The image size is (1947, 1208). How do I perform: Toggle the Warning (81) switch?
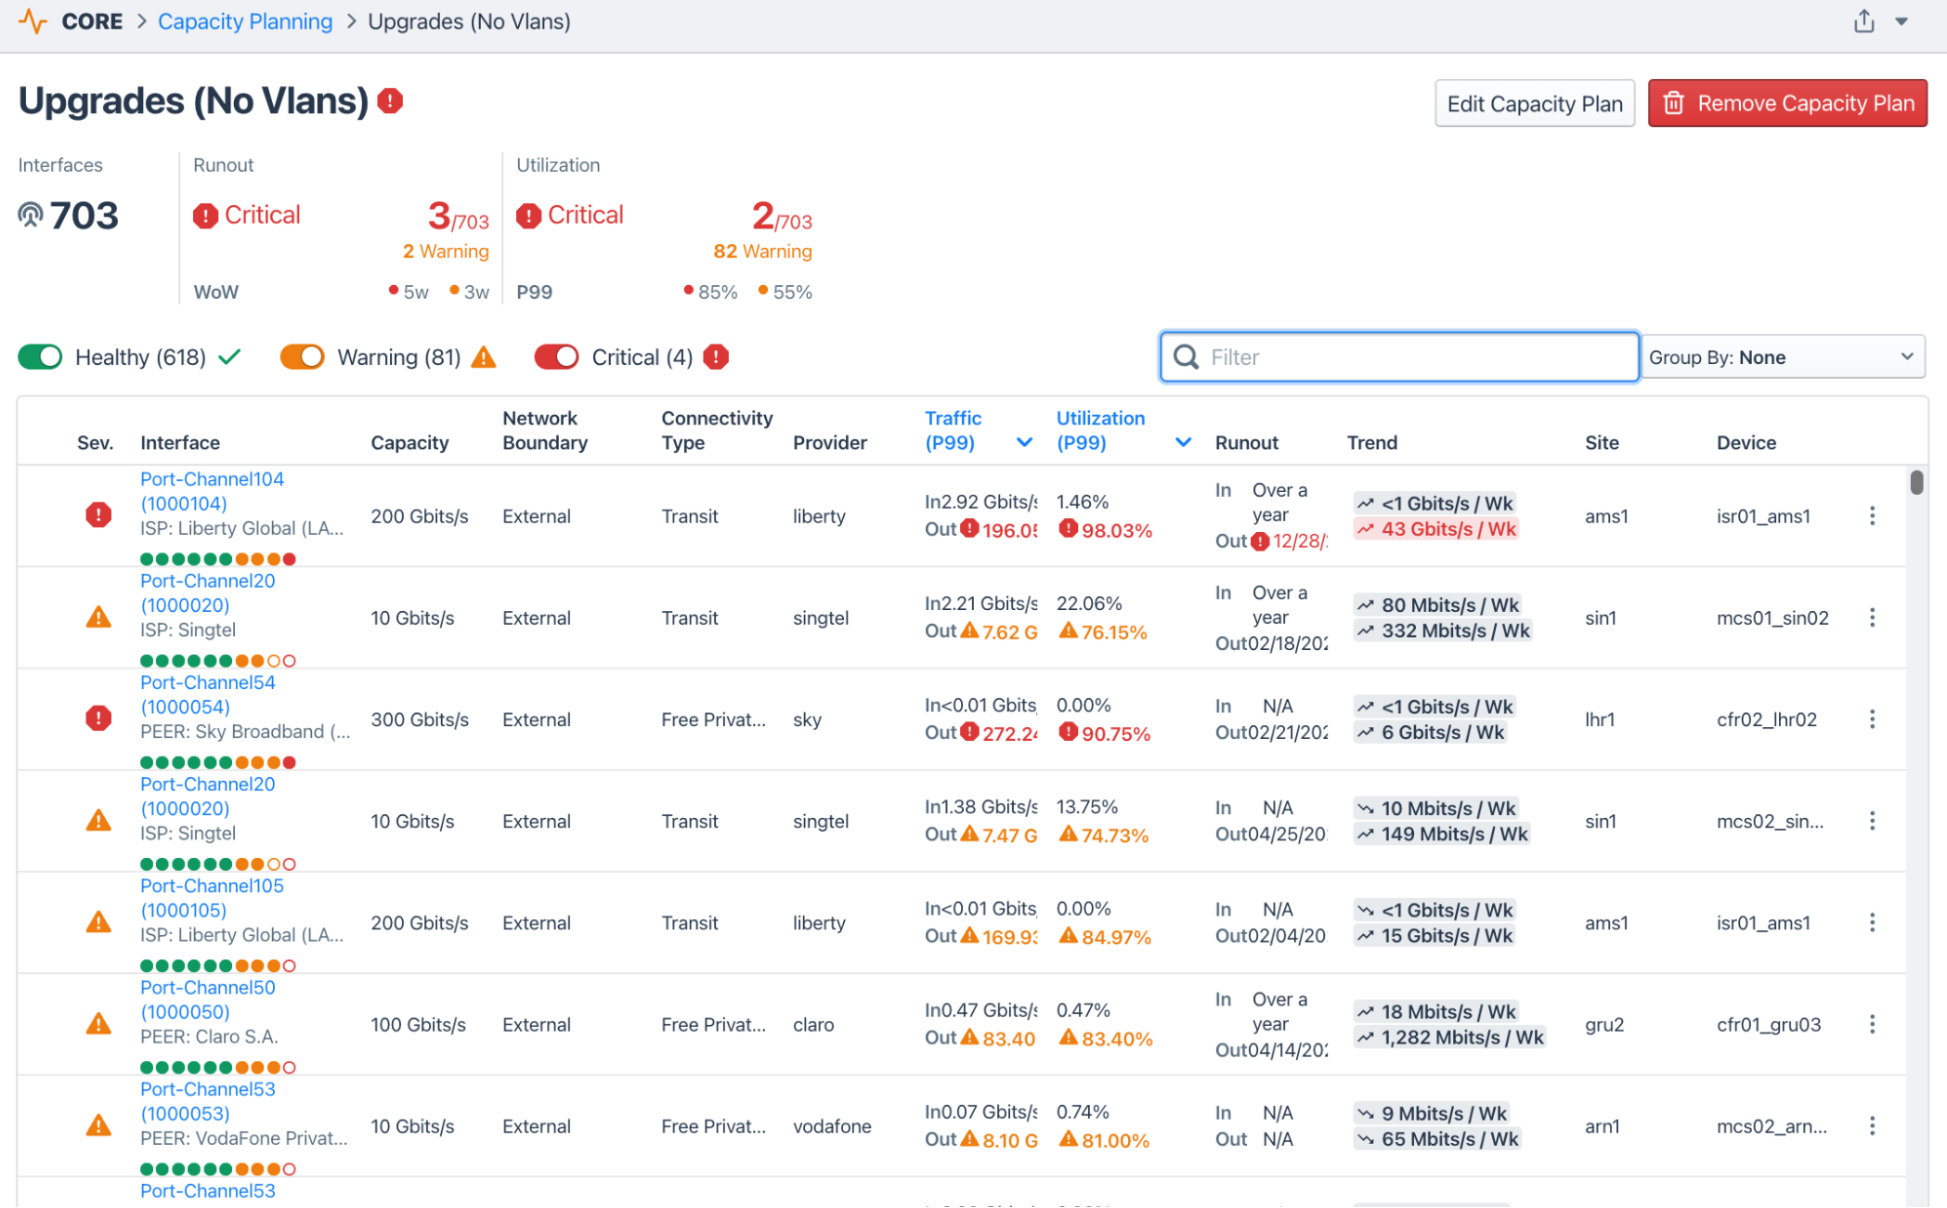pyautogui.click(x=302, y=357)
